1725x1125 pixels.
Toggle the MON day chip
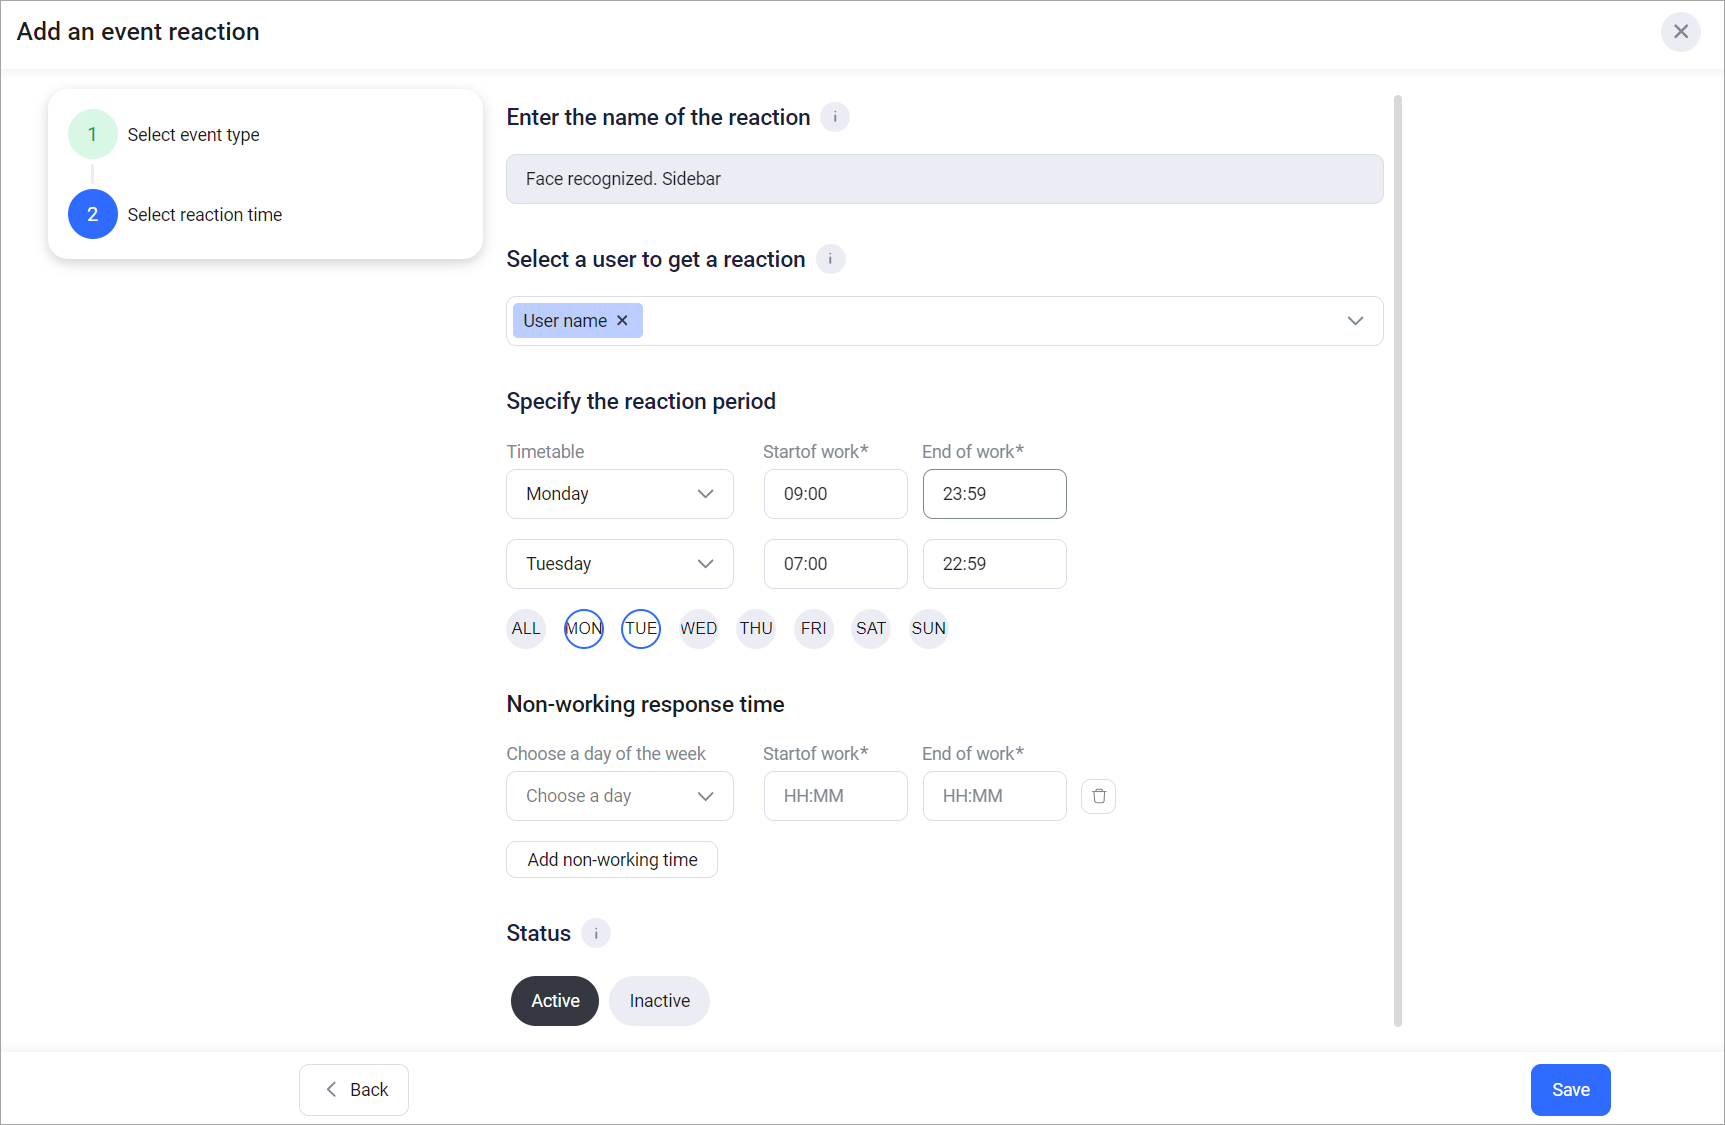coord(584,629)
